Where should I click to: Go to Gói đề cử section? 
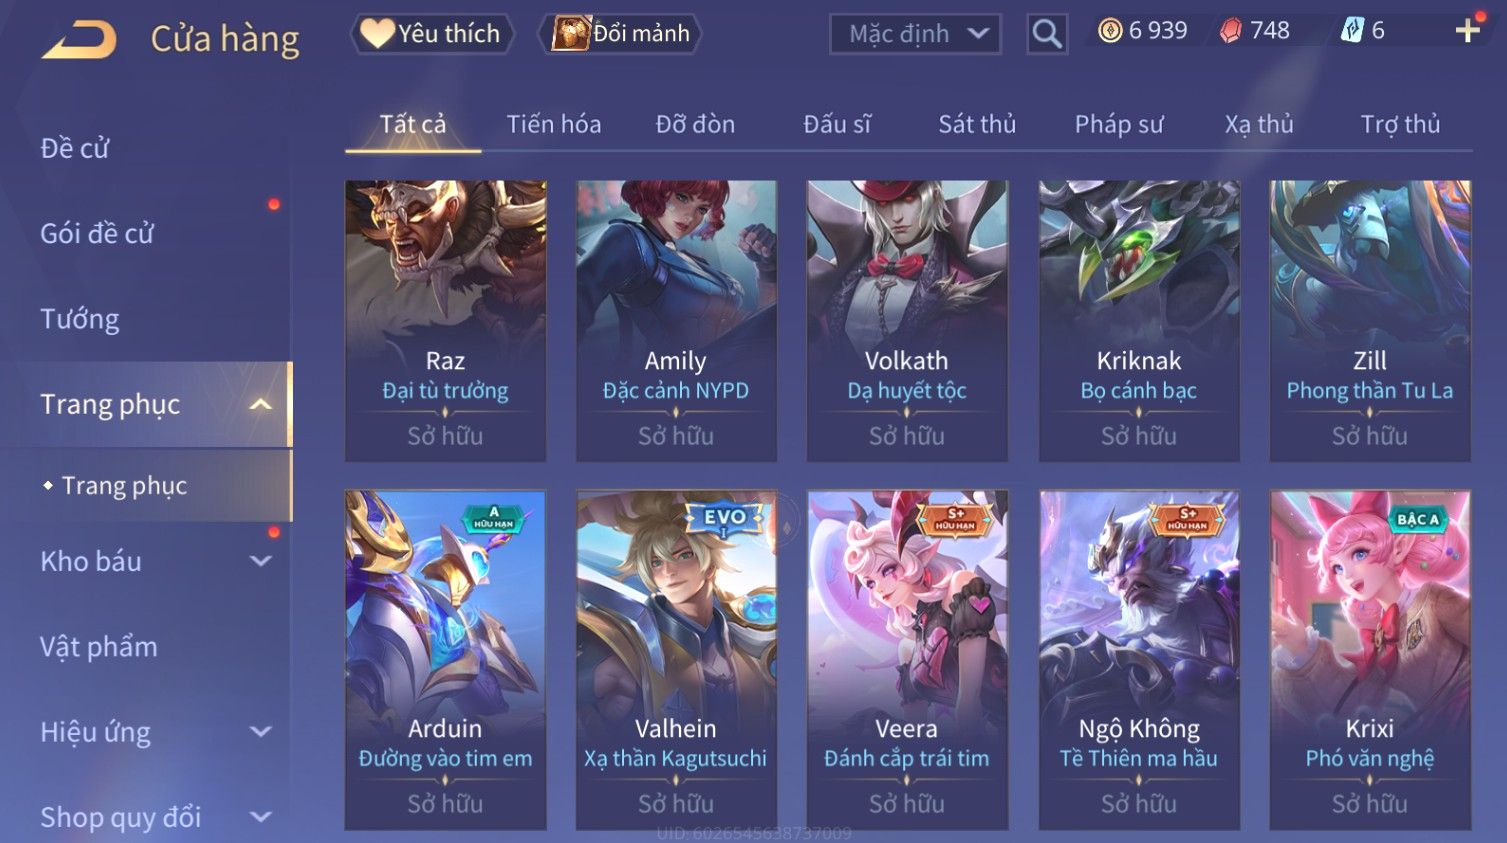click(97, 233)
